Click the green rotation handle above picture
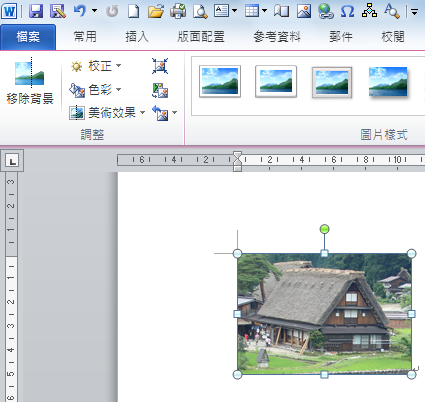 click(324, 229)
